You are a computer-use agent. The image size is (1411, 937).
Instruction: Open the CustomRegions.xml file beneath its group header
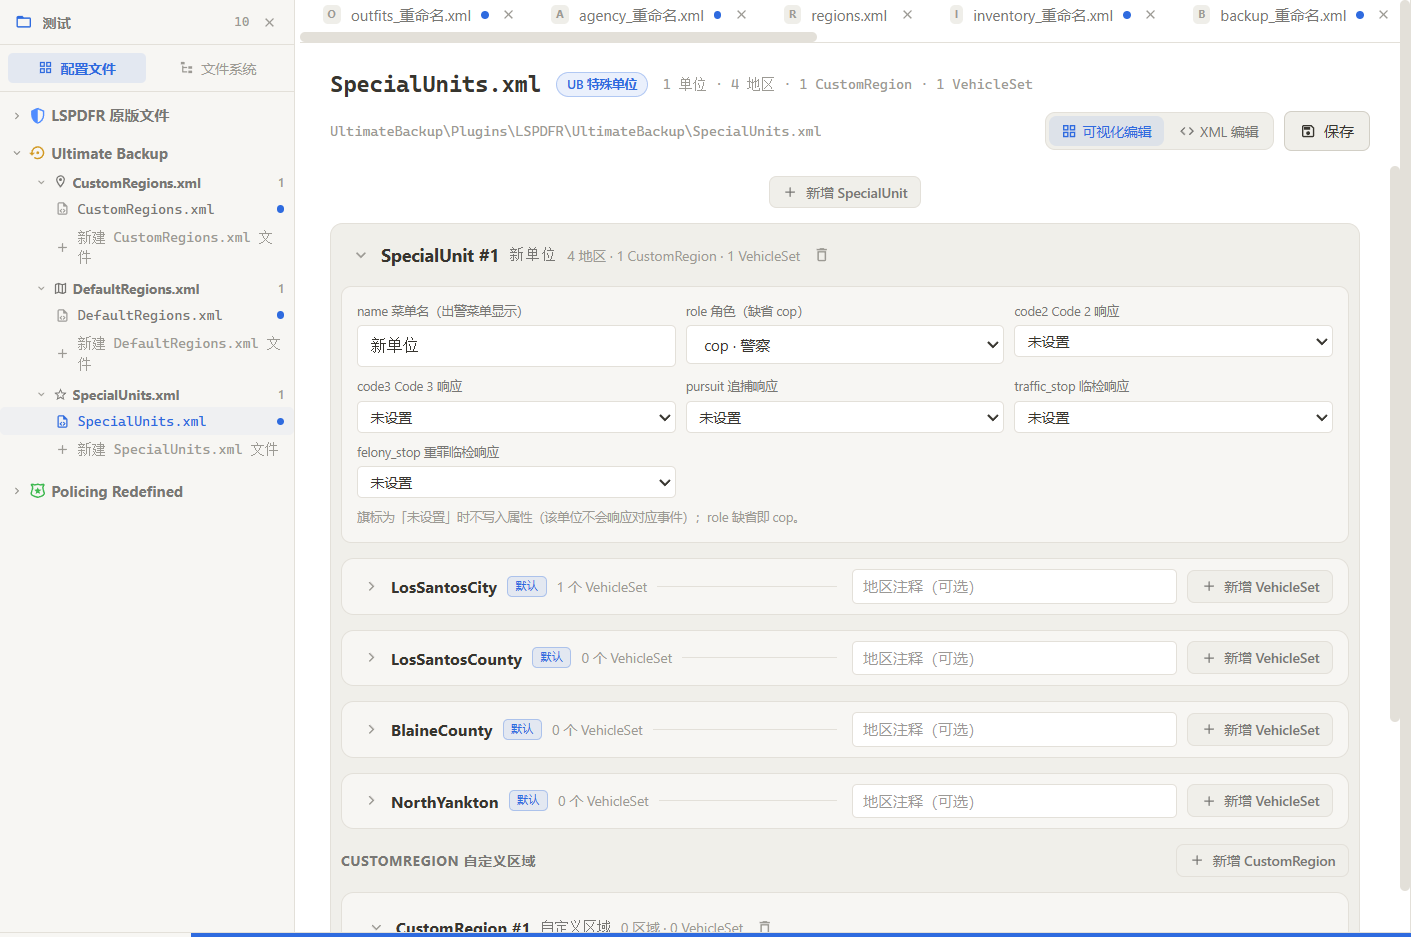tap(146, 209)
